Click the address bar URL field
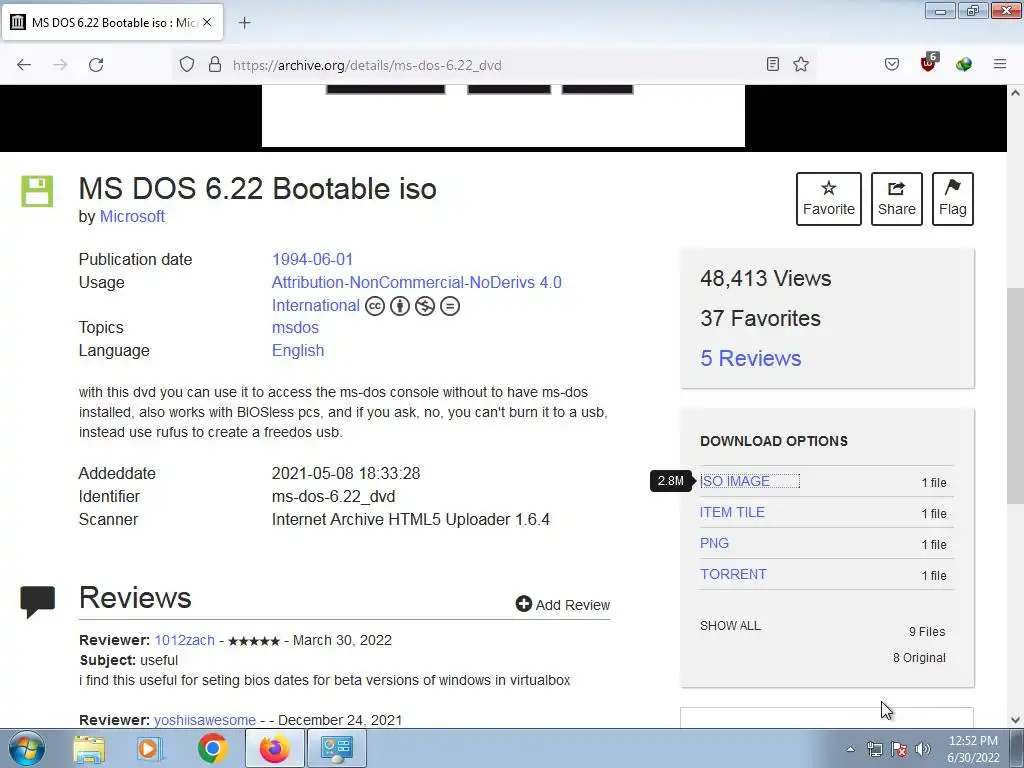Image resolution: width=1024 pixels, height=768 pixels. 494,65
